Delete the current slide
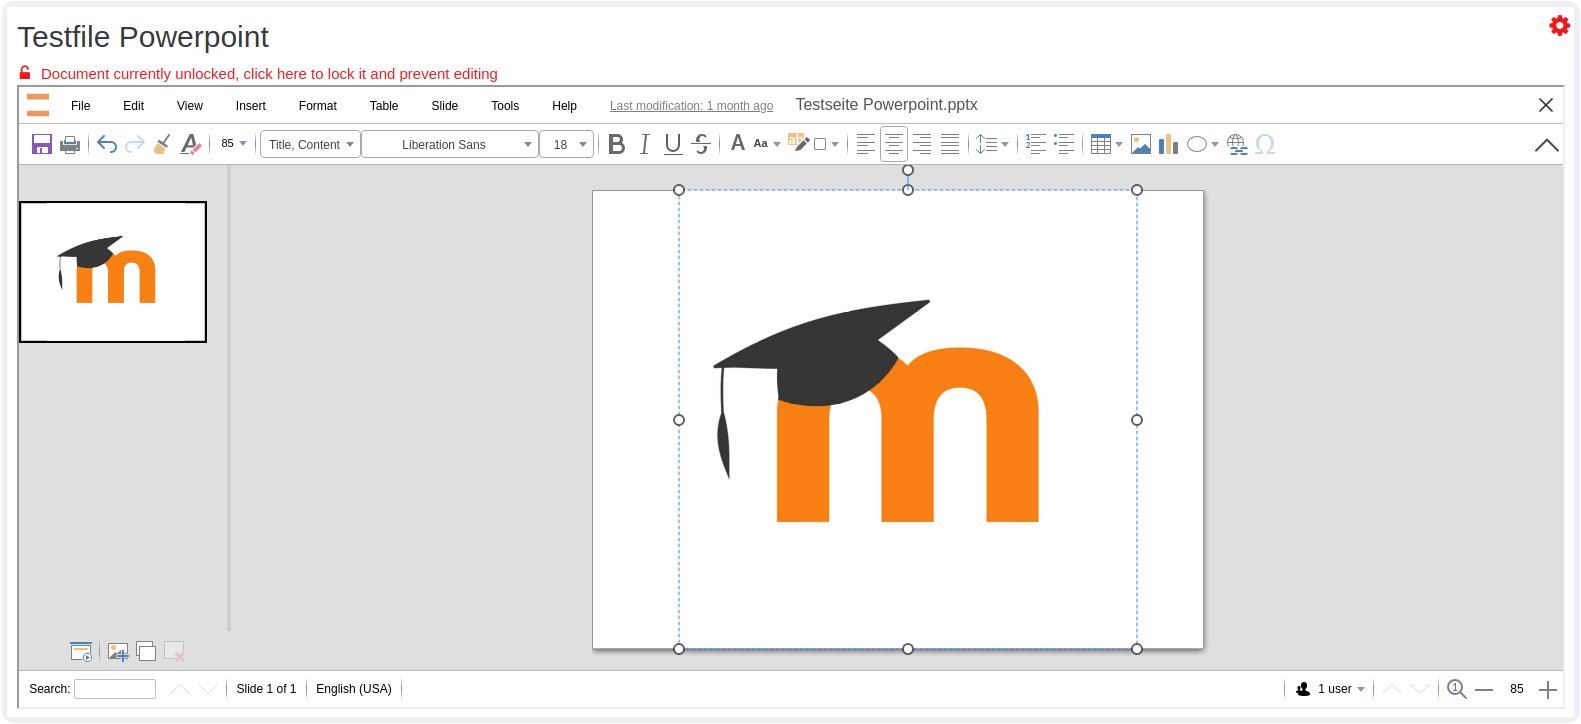The width and height of the screenshot is (1581, 724). click(174, 652)
